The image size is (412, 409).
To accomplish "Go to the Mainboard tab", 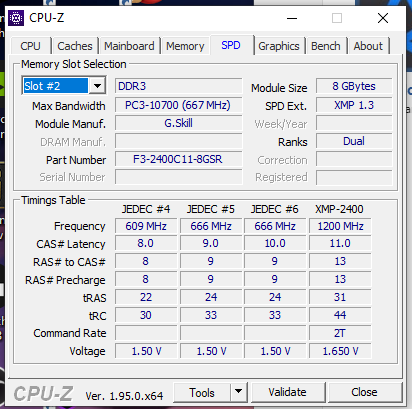I will pos(129,46).
